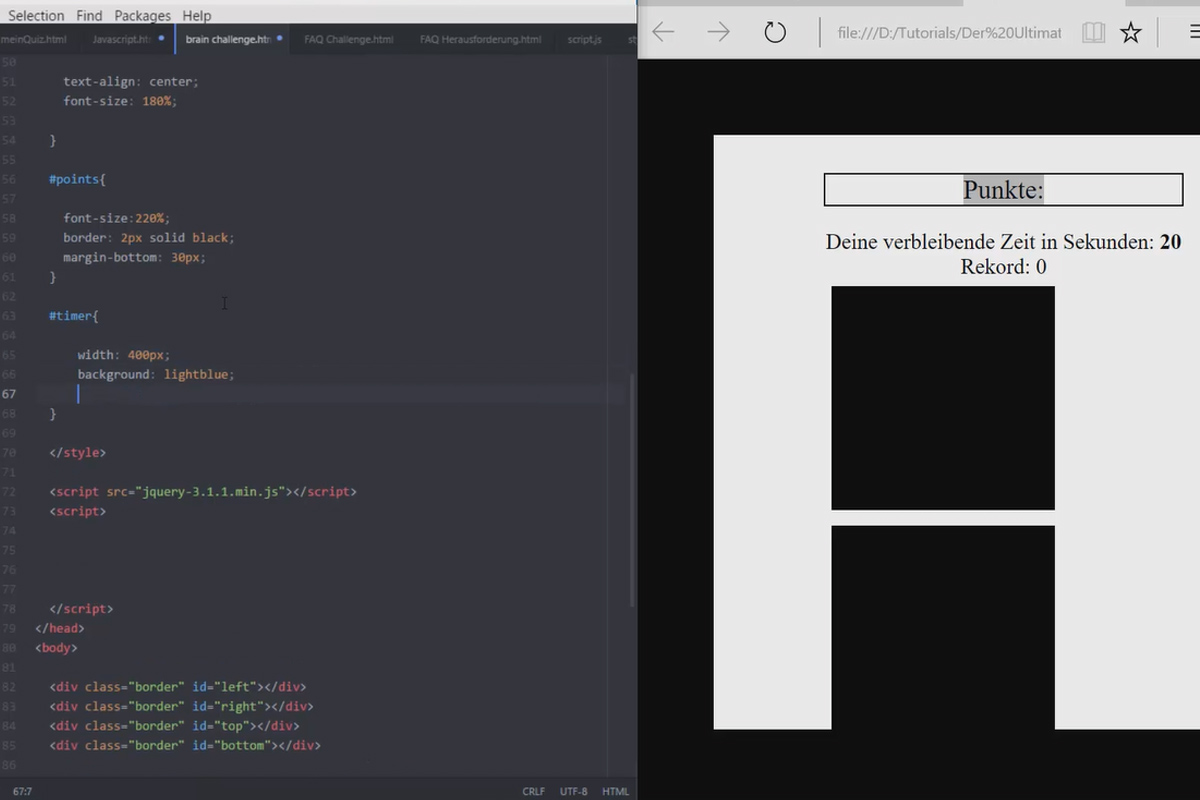1200x800 pixels.
Task: Open the Find menu
Action: click(x=89, y=15)
